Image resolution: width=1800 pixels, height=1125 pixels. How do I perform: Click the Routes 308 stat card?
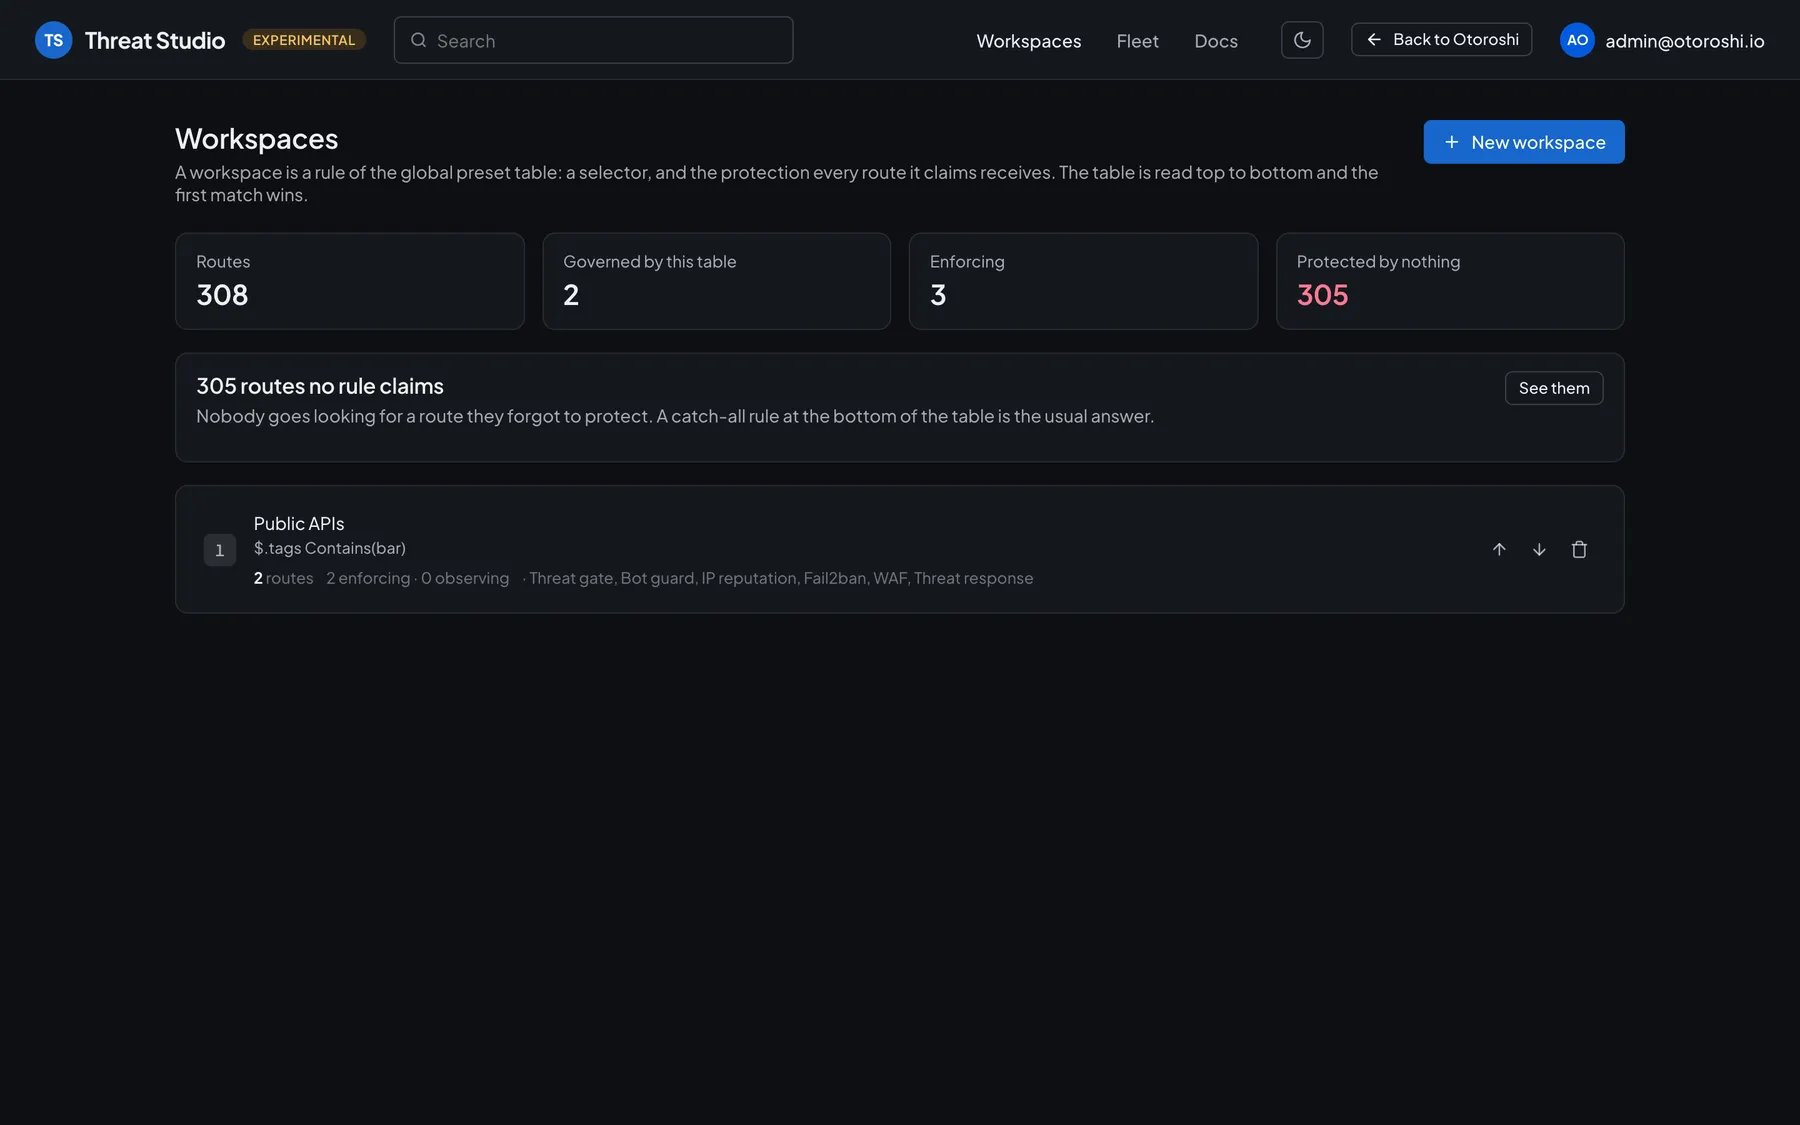pyautogui.click(x=350, y=281)
